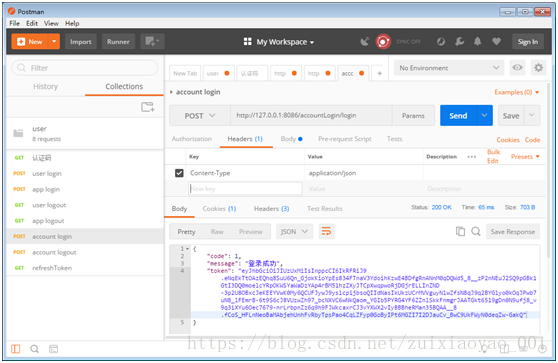This screenshot has width=558, height=363.
Task: Open the Test Results tab
Action: pyautogui.click(x=325, y=209)
